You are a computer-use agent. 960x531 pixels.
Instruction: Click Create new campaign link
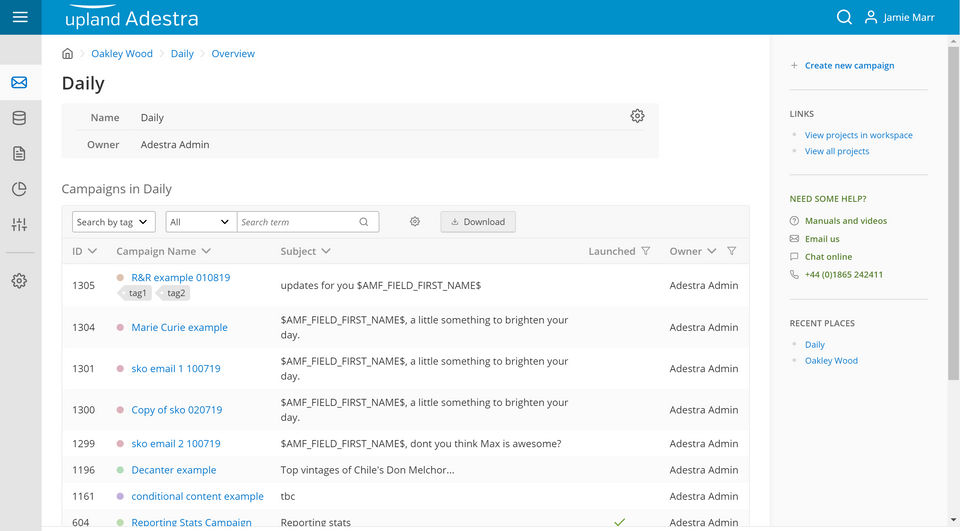point(849,66)
